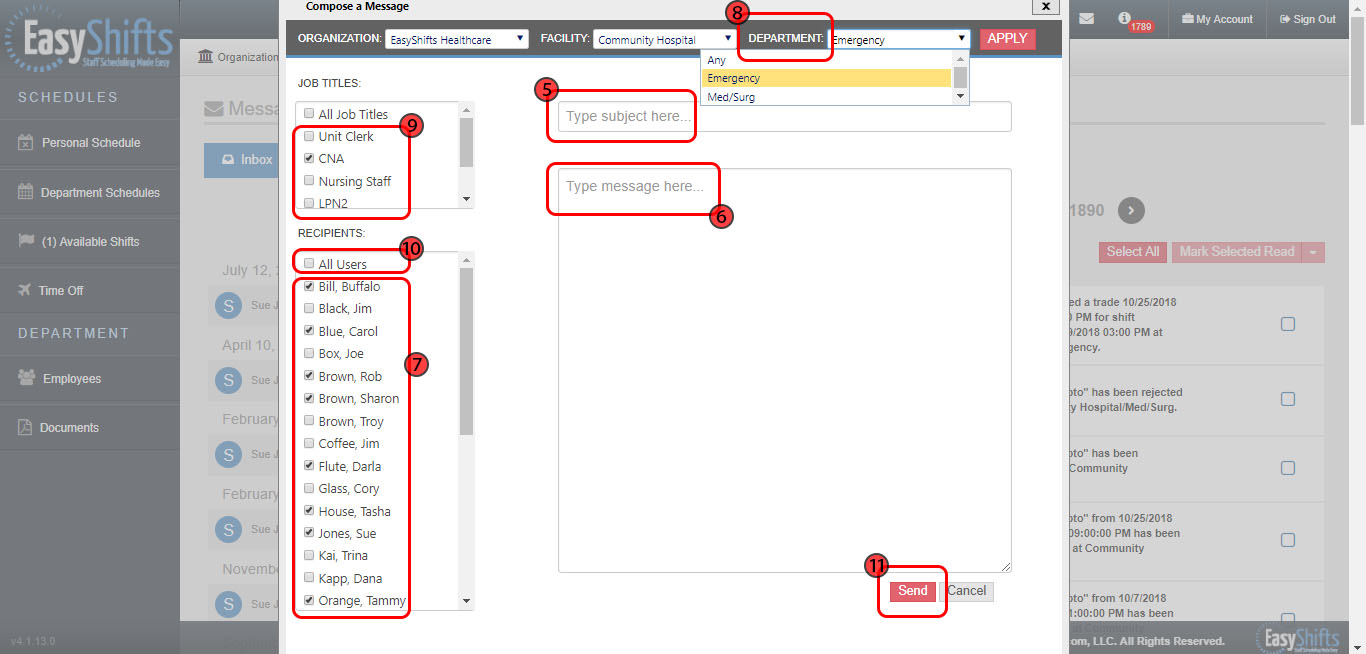Click into the message text area
This screenshot has height=654, width=1366.
(784, 370)
